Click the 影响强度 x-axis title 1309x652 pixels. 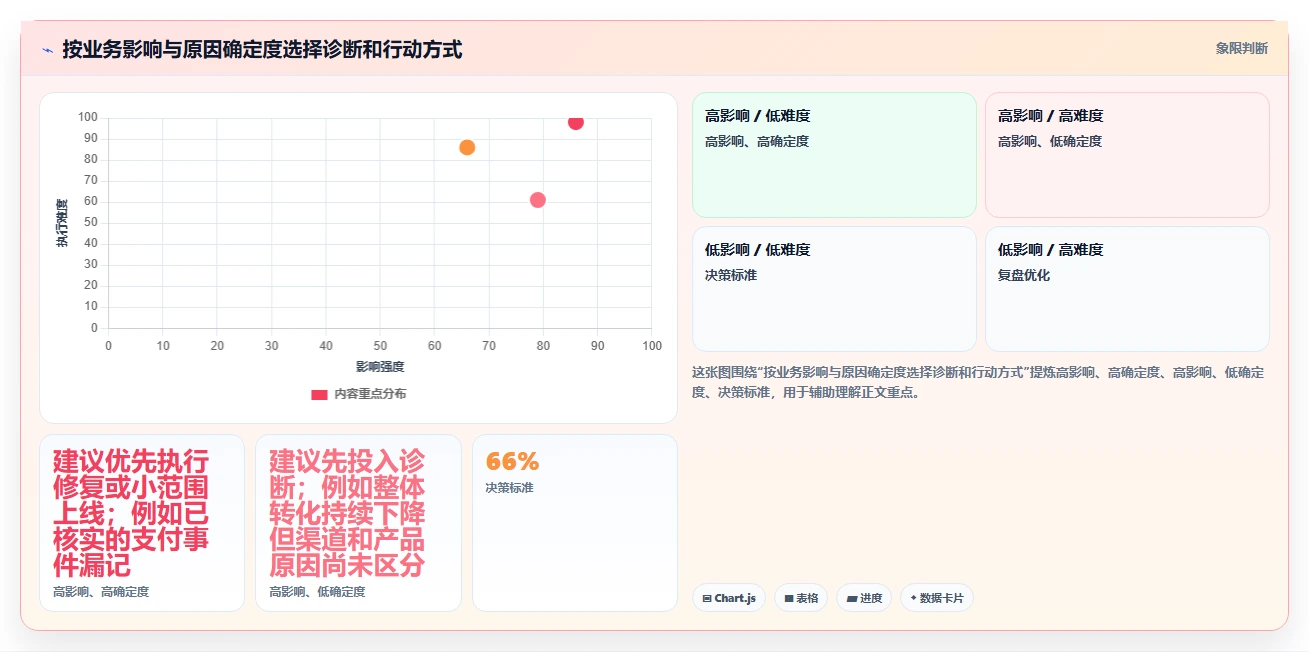380,367
